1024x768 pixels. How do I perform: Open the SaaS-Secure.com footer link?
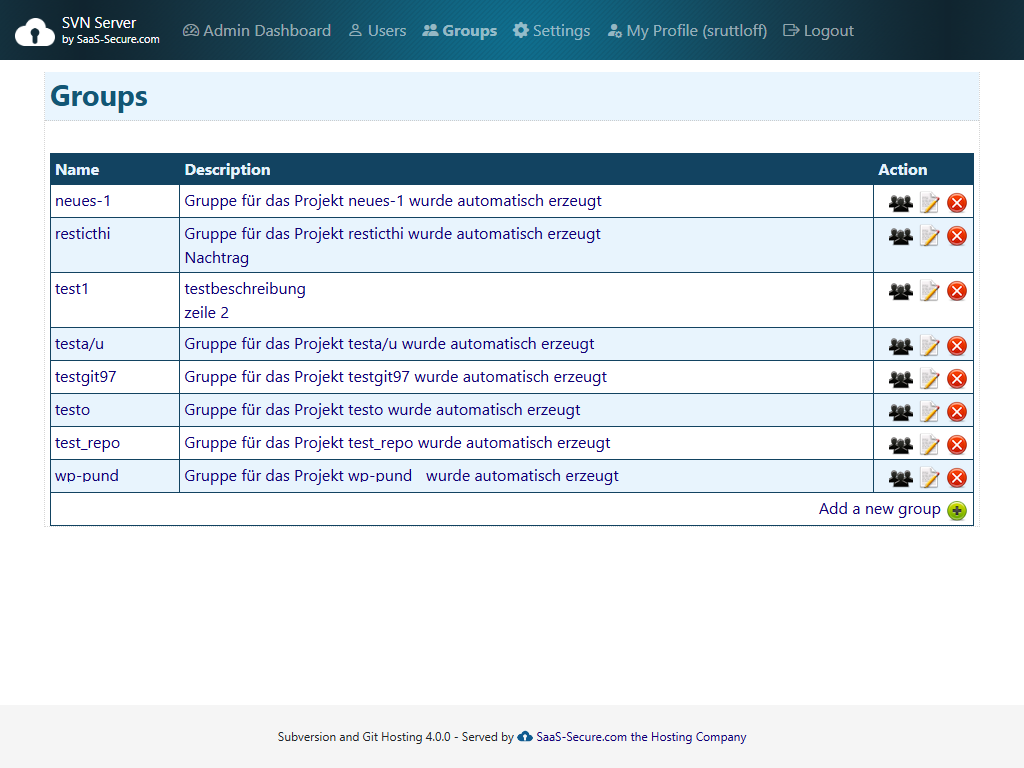click(581, 737)
